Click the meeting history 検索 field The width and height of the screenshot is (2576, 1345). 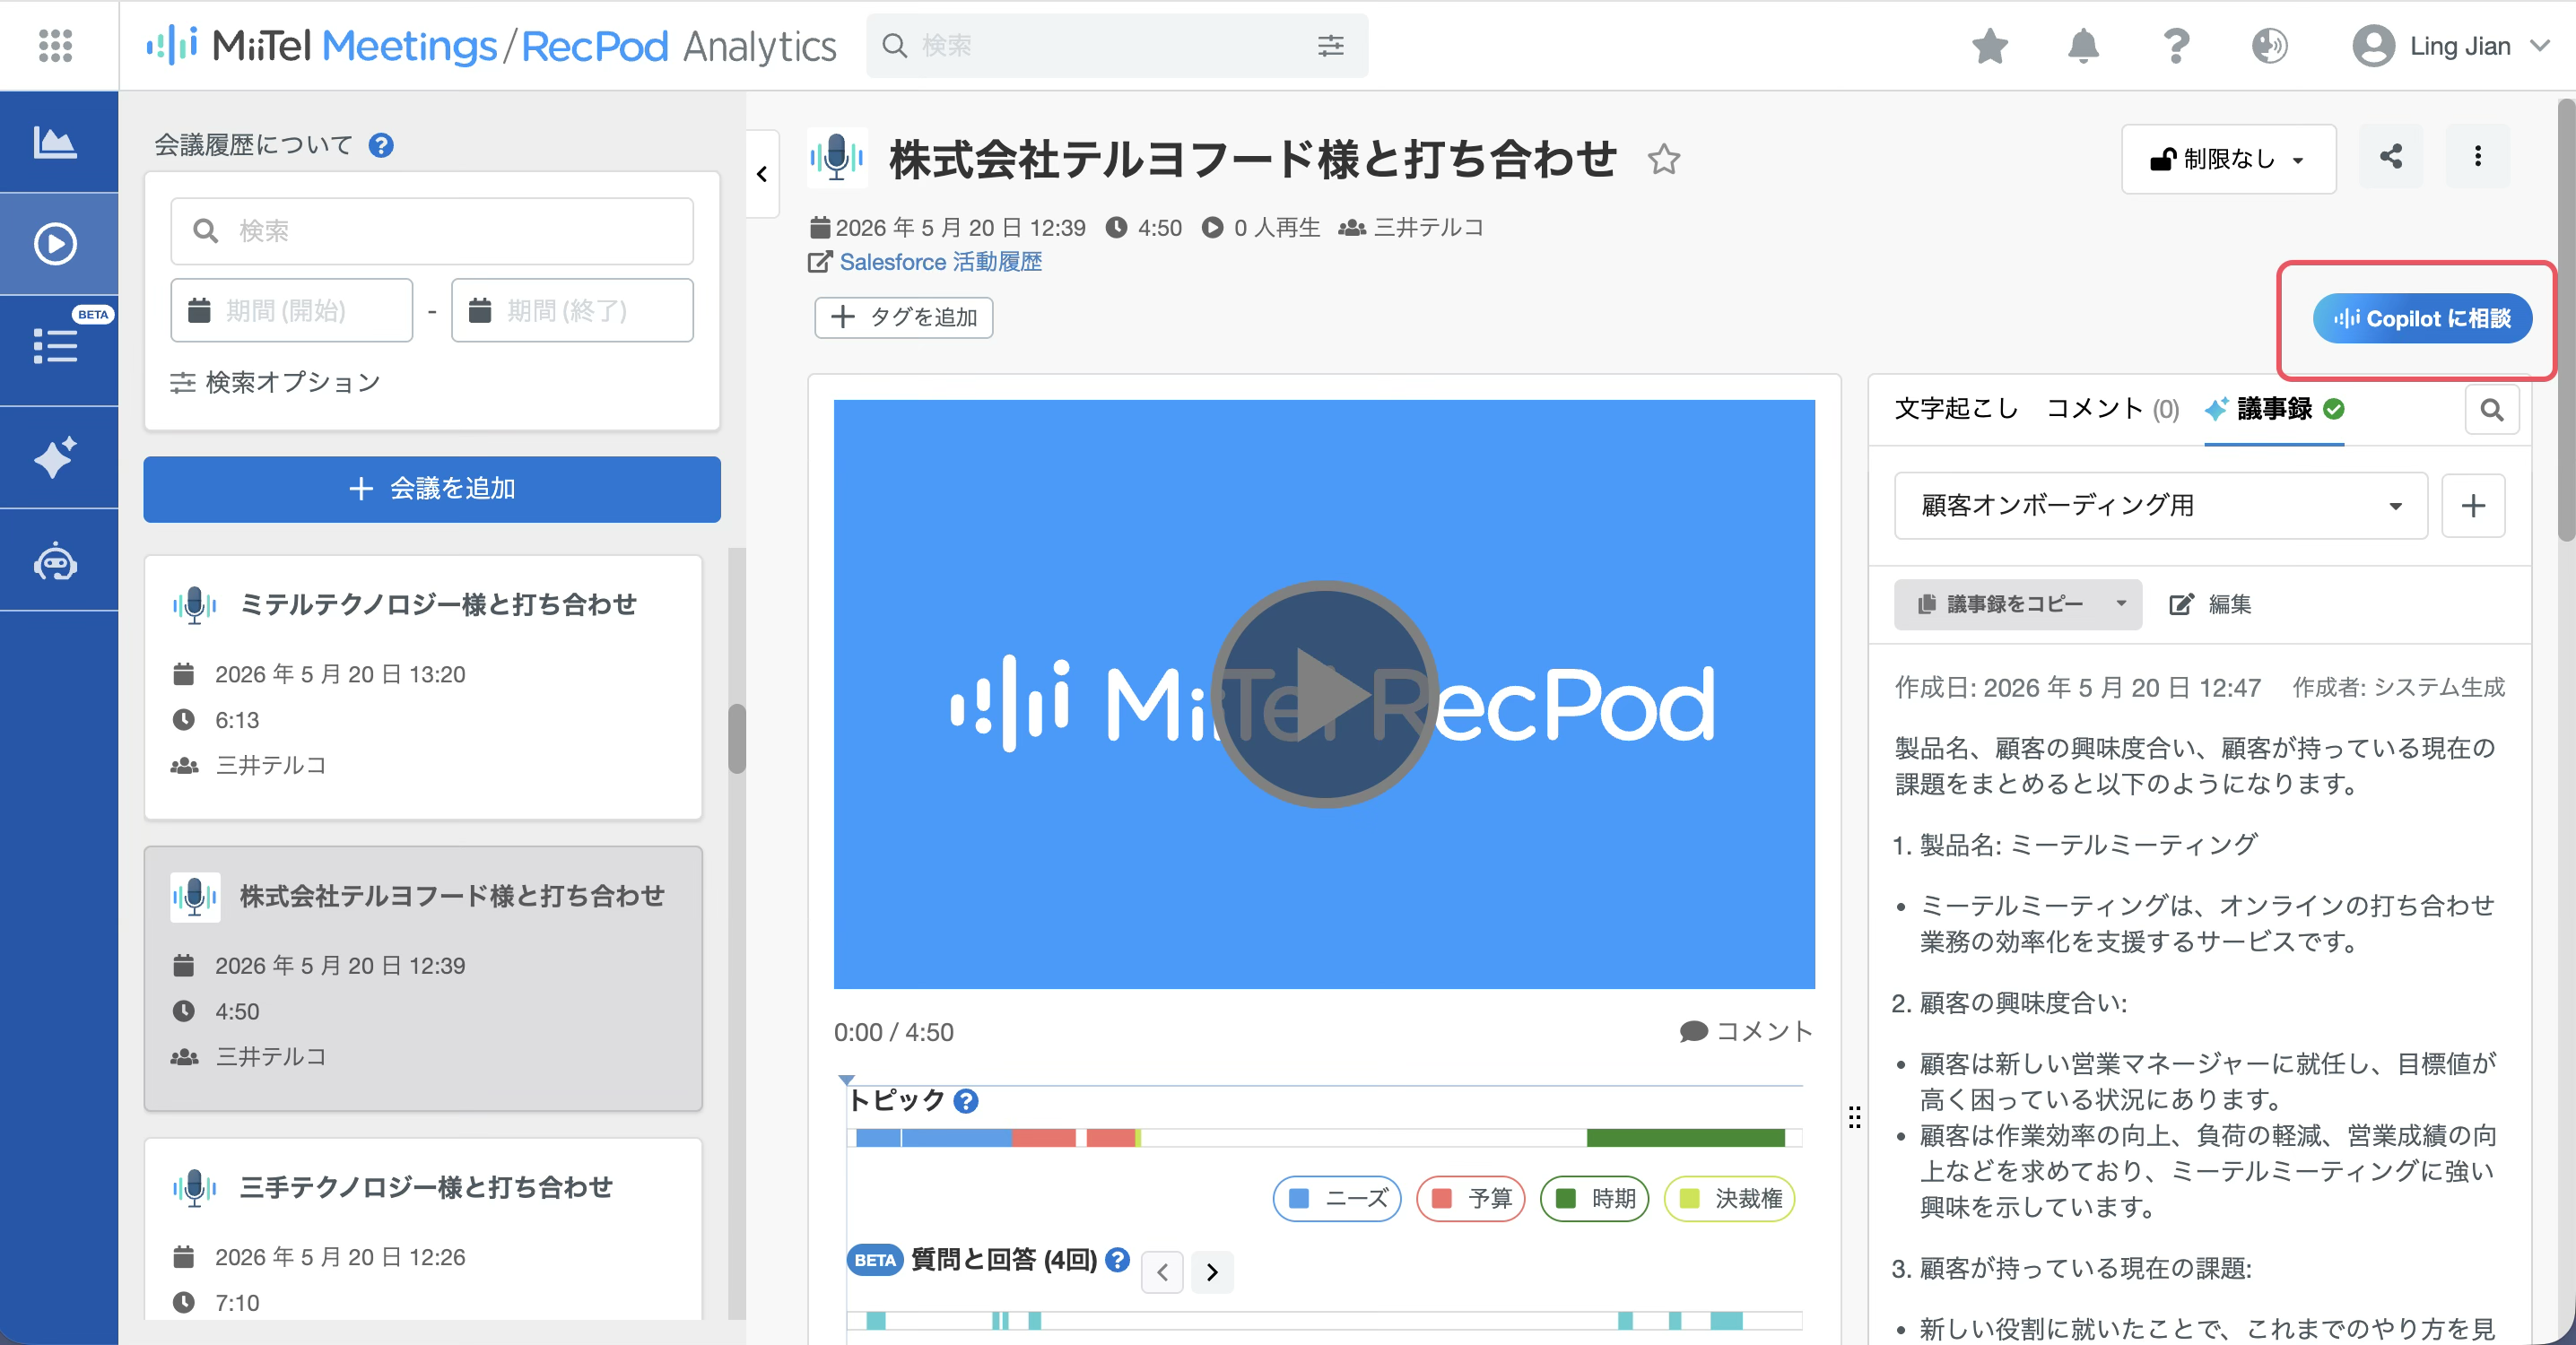point(432,231)
